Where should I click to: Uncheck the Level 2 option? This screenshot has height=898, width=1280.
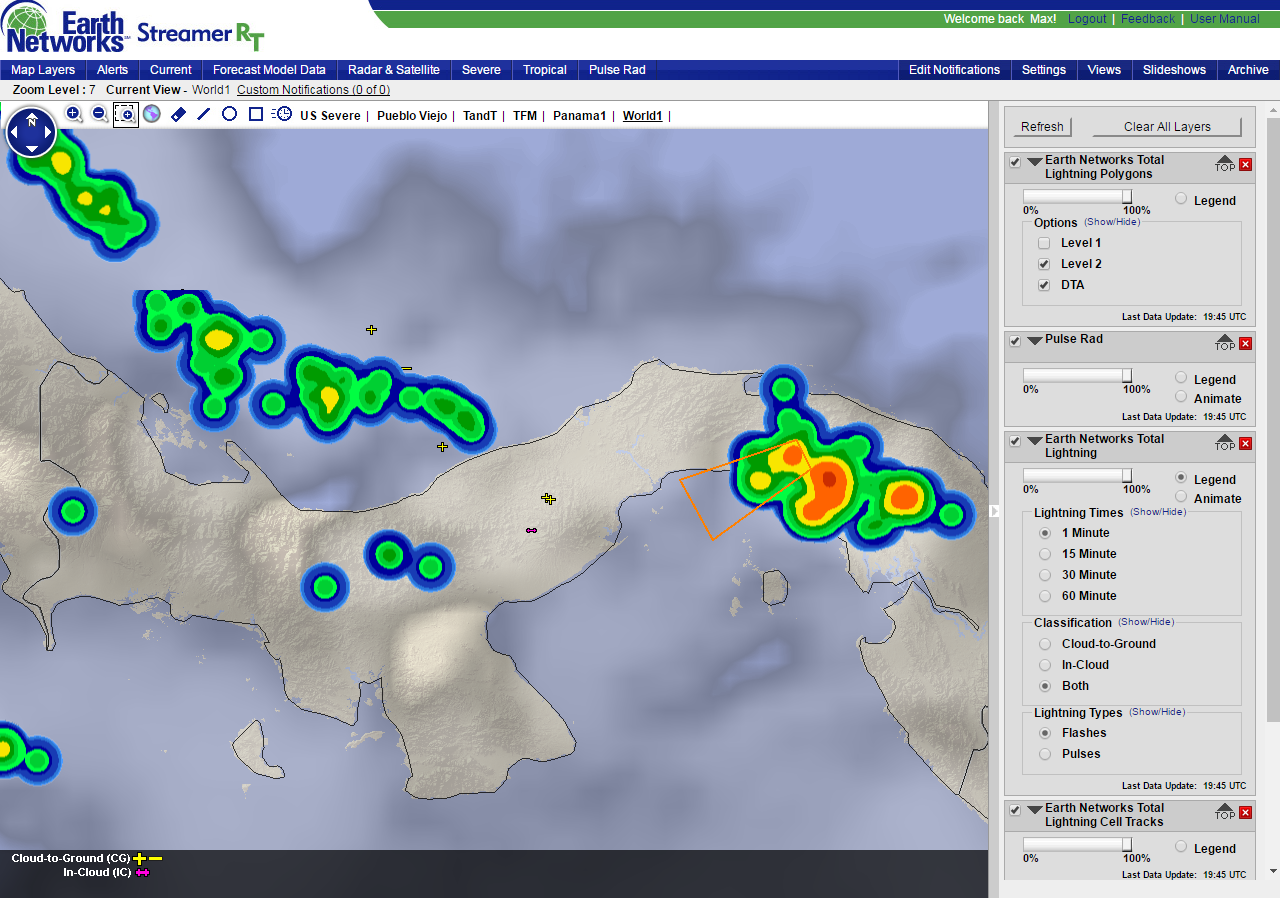click(x=1044, y=264)
